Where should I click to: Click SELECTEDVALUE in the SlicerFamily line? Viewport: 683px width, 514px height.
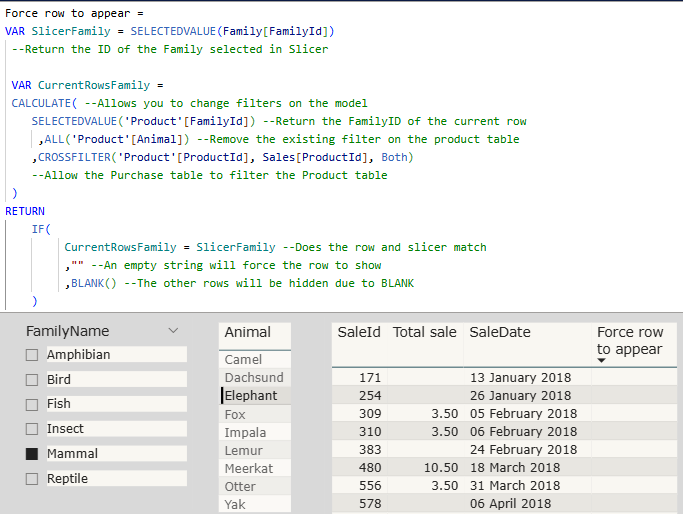(173, 31)
